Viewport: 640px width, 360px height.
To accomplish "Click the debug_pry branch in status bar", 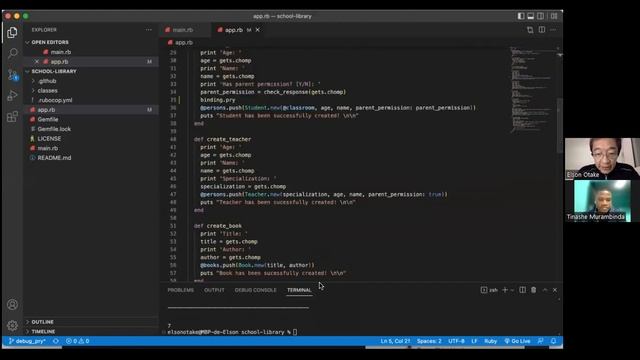I will [27, 341].
